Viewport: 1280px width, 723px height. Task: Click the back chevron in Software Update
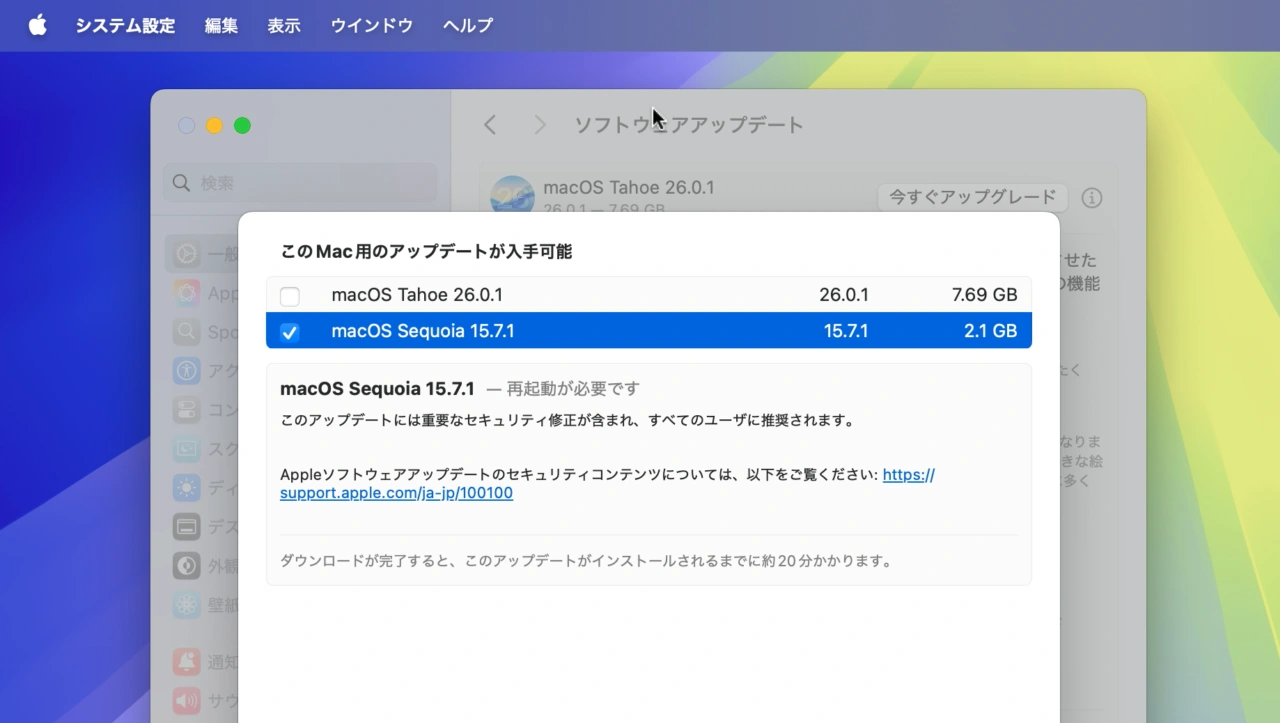(490, 124)
